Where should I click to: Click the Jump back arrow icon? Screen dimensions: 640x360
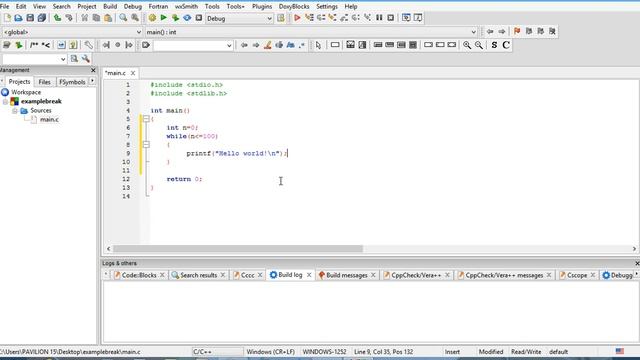pyautogui.click(x=490, y=31)
